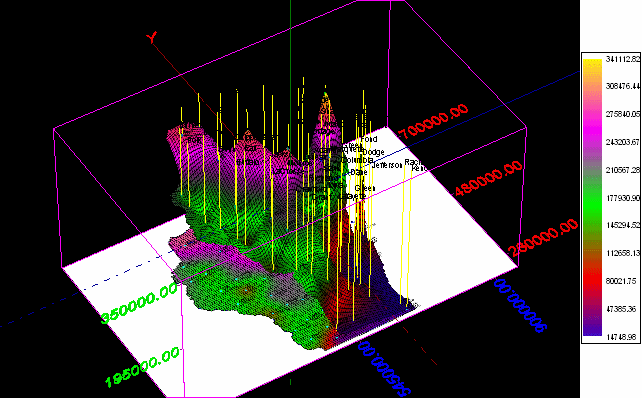Click the 260000.00 red axis label
This screenshot has width=642, height=398.
click(543, 237)
